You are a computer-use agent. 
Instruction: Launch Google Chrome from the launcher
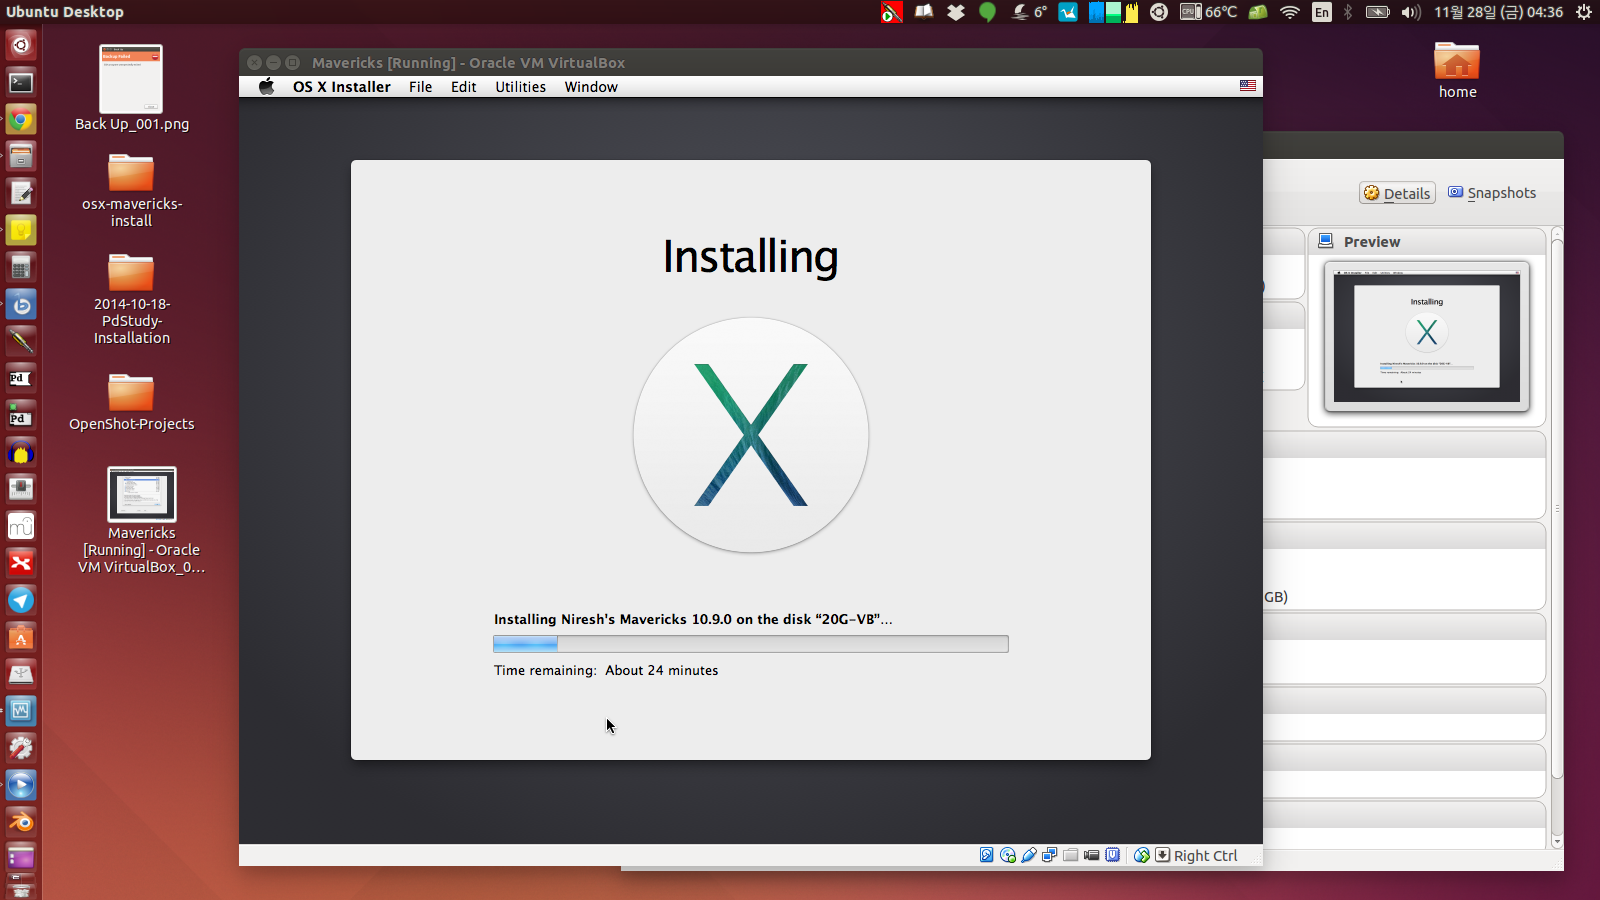(x=21, y=120)
